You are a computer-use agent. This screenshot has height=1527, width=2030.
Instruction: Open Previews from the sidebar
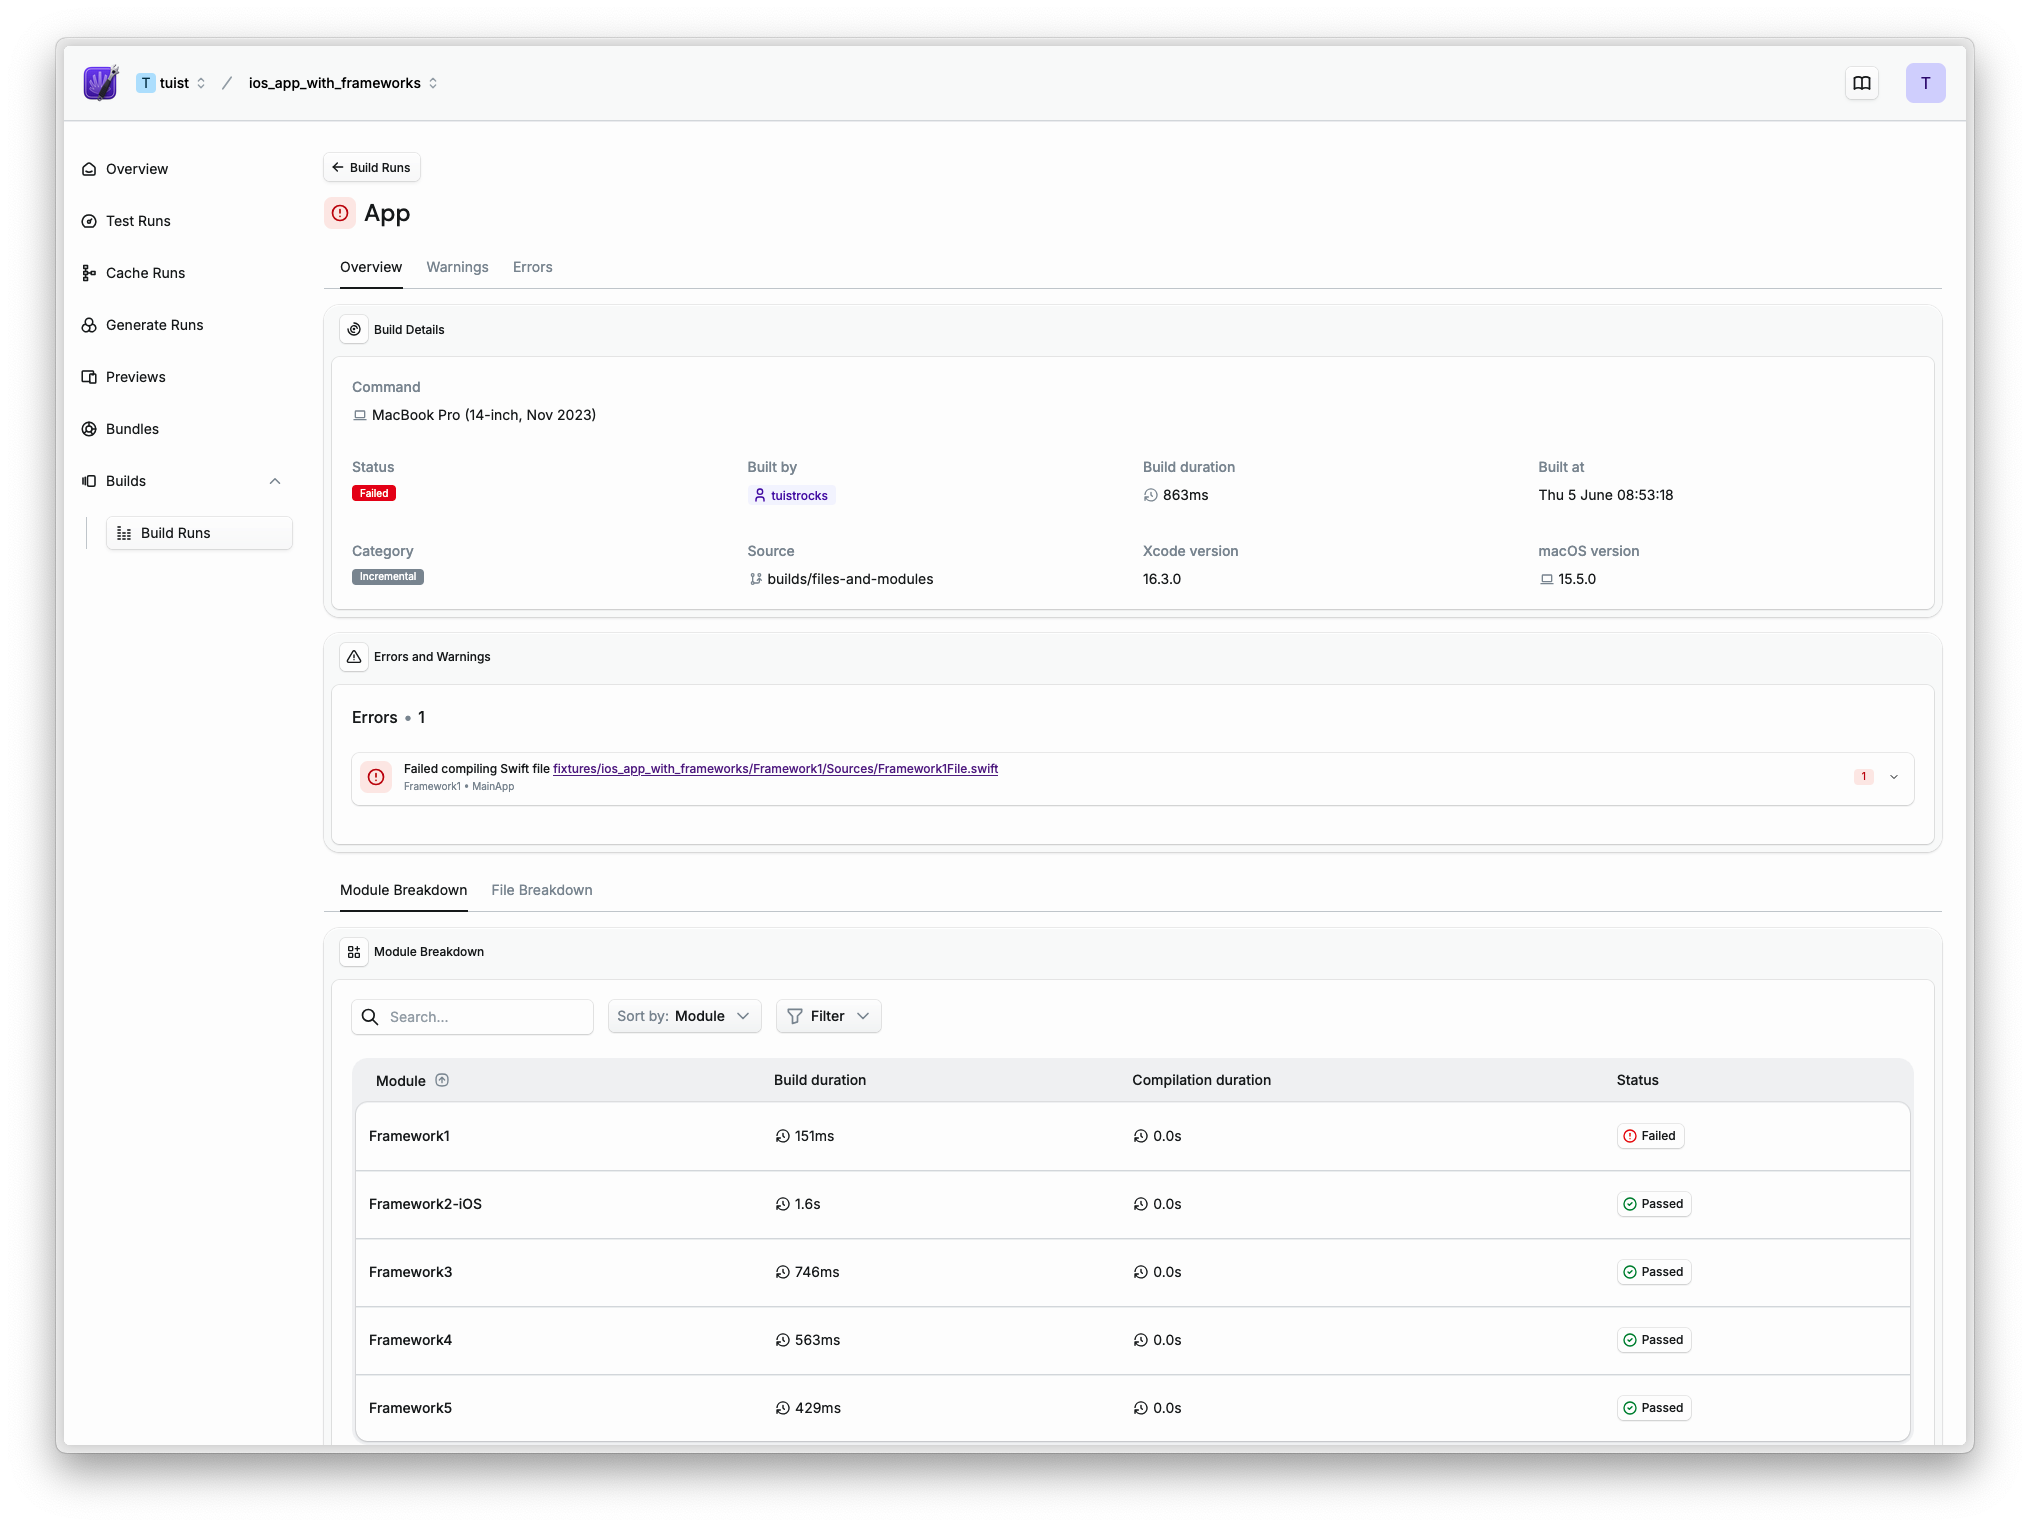pyautogui.click(x=135, y=376)
